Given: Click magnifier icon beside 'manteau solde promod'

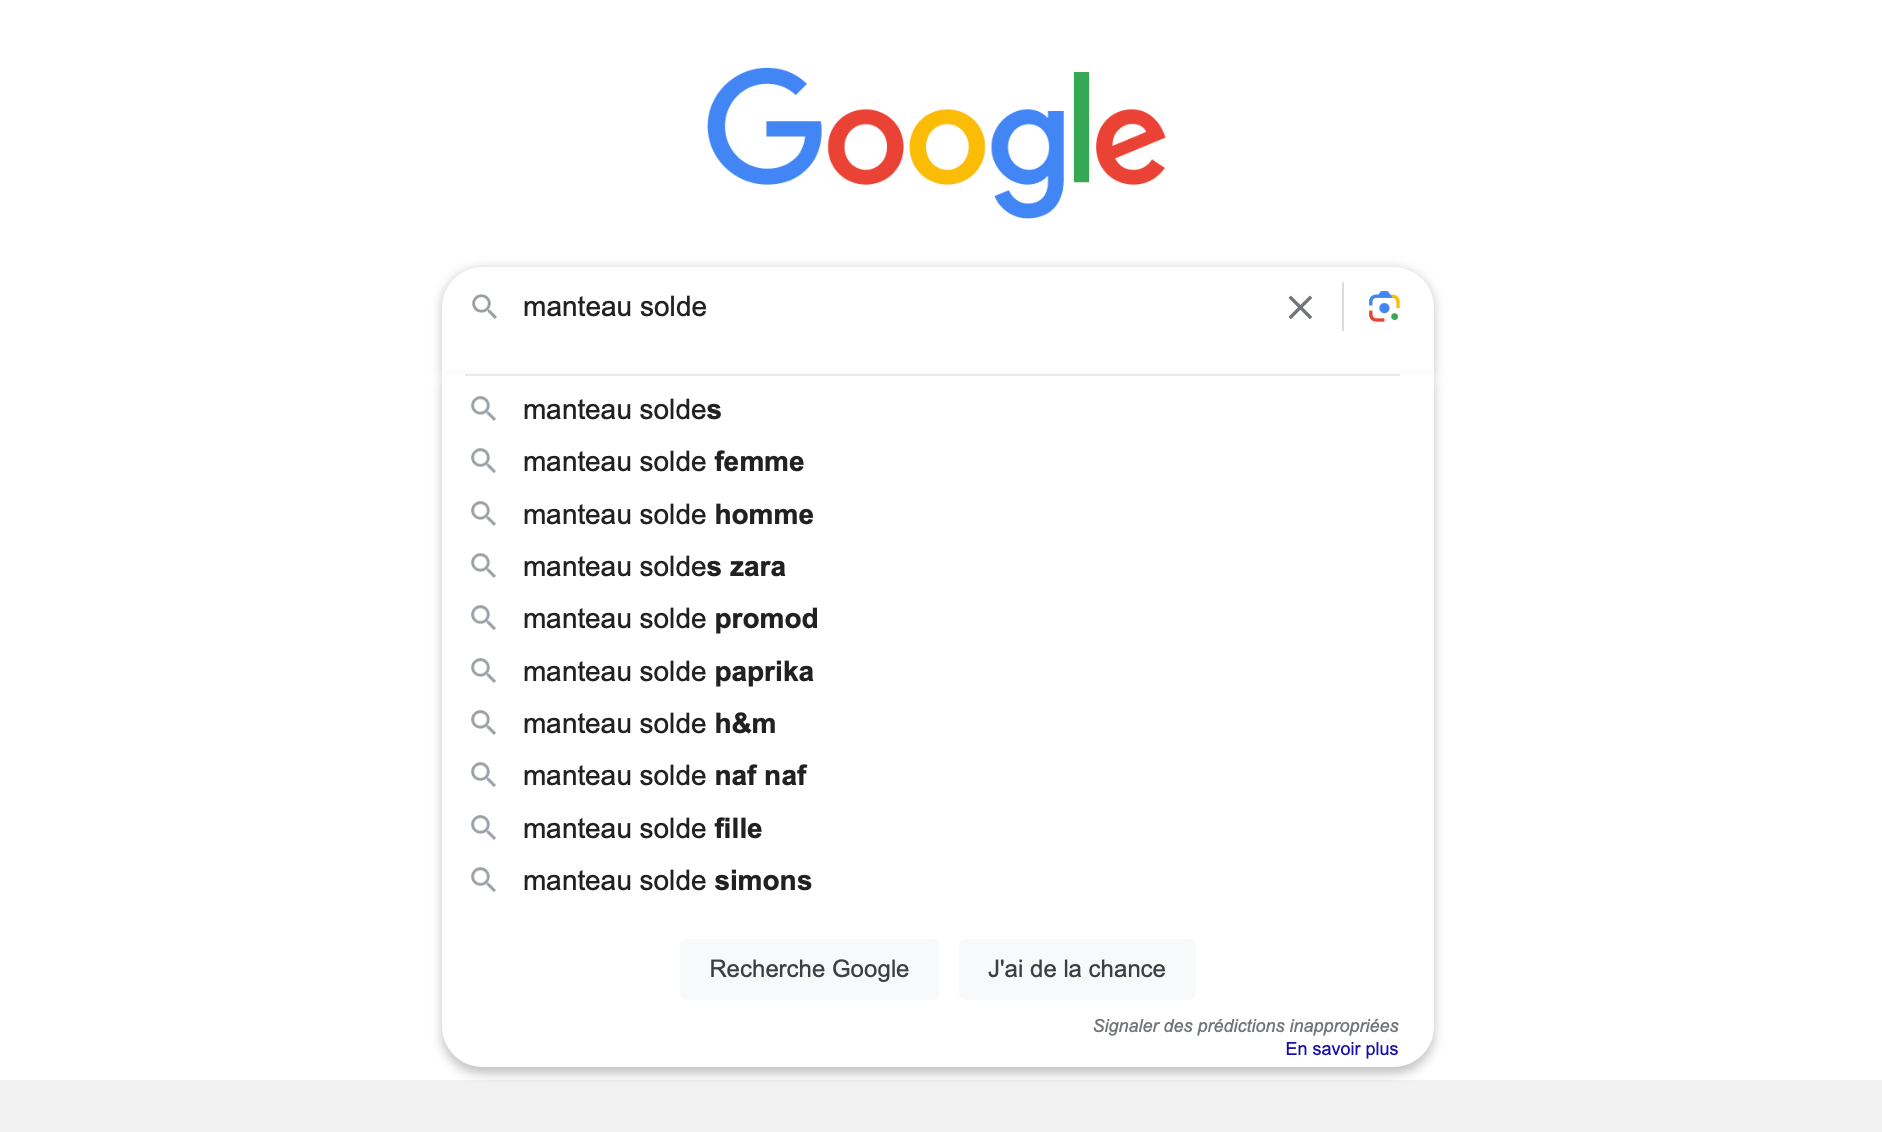Looking at the screenshot, I should point(484,618).
